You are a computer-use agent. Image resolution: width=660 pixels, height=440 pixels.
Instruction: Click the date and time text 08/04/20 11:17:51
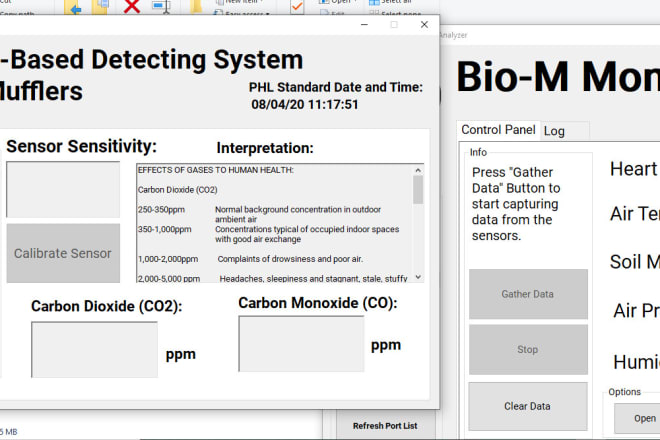click(x=305, y=104)
